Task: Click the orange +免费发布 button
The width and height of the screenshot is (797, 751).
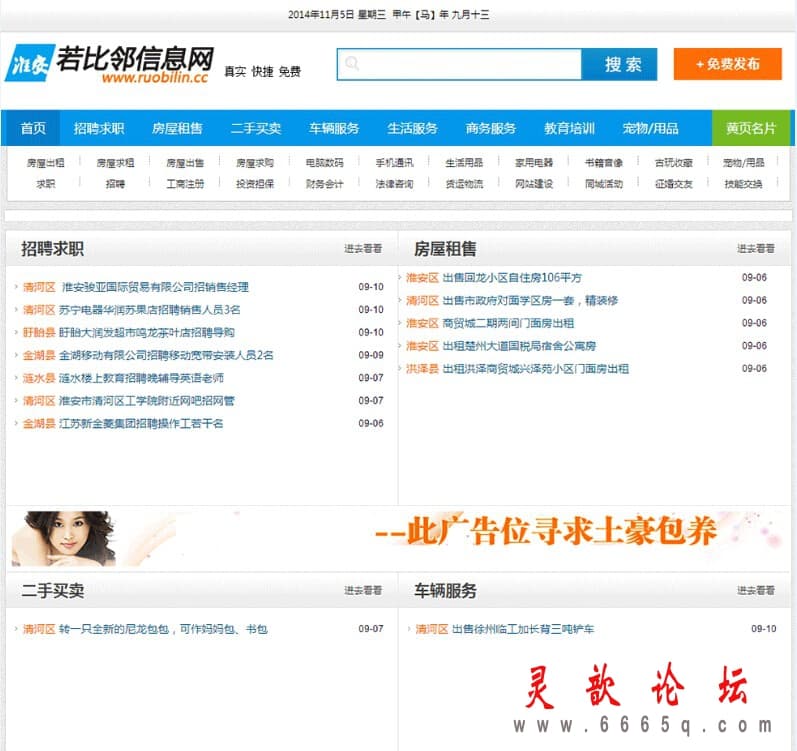Action: [727, 64]
